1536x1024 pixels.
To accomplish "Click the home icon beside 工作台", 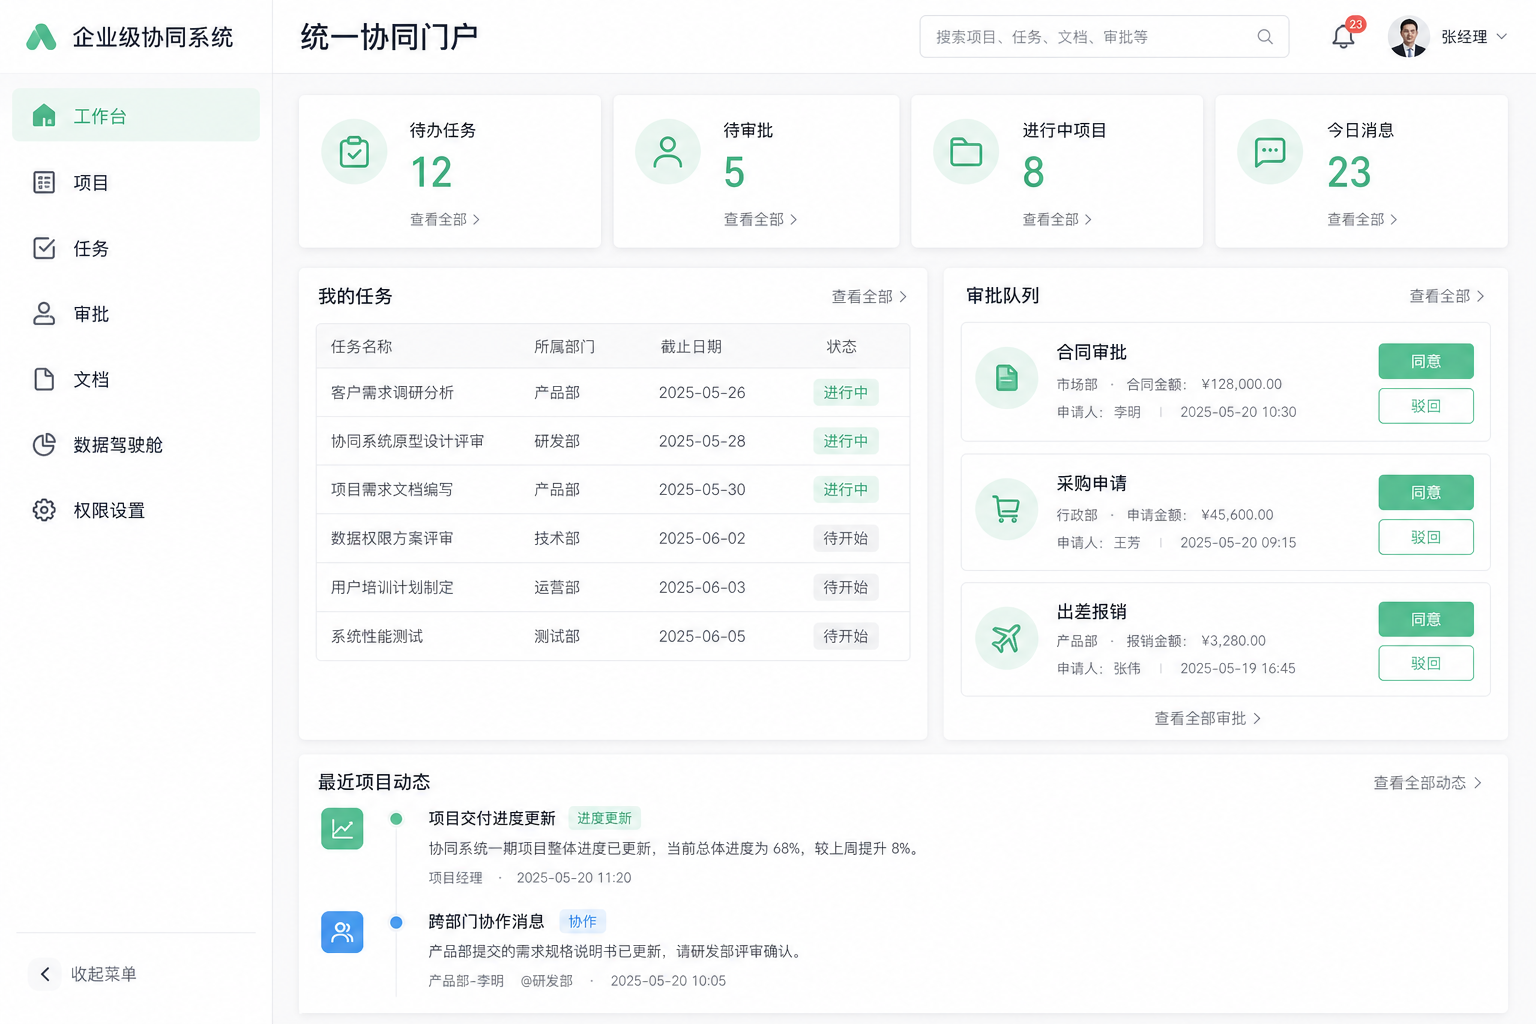I will (44, 116).
